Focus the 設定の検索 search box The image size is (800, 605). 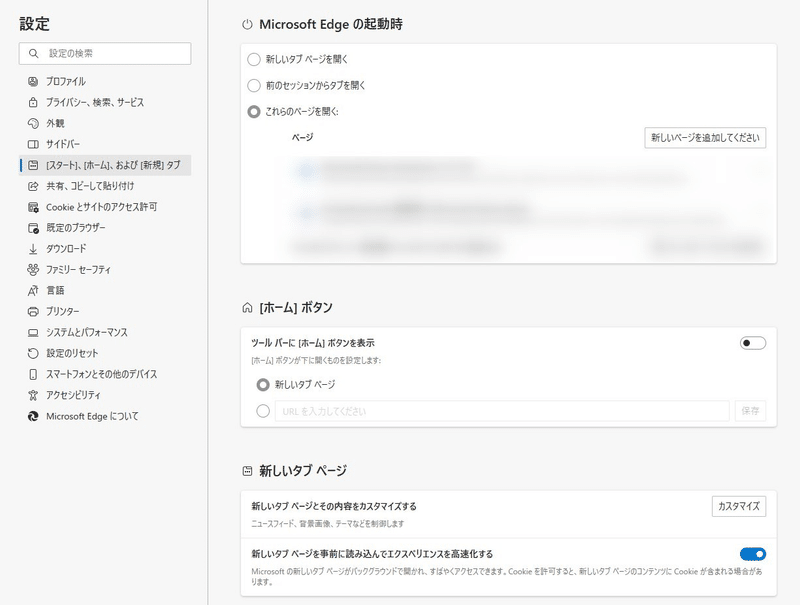[105, 53]
